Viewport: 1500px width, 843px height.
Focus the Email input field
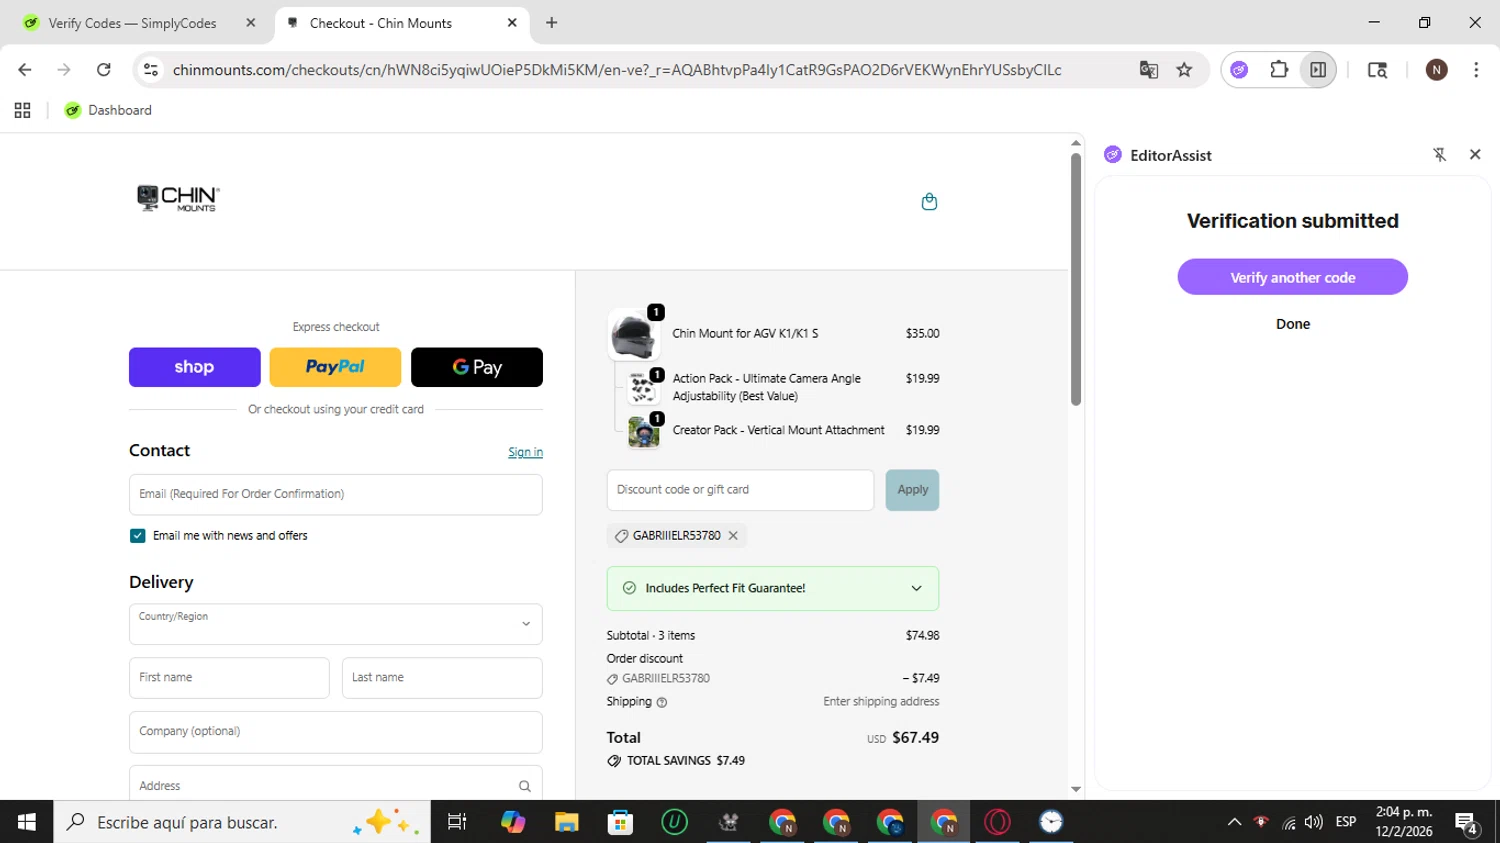336,495
